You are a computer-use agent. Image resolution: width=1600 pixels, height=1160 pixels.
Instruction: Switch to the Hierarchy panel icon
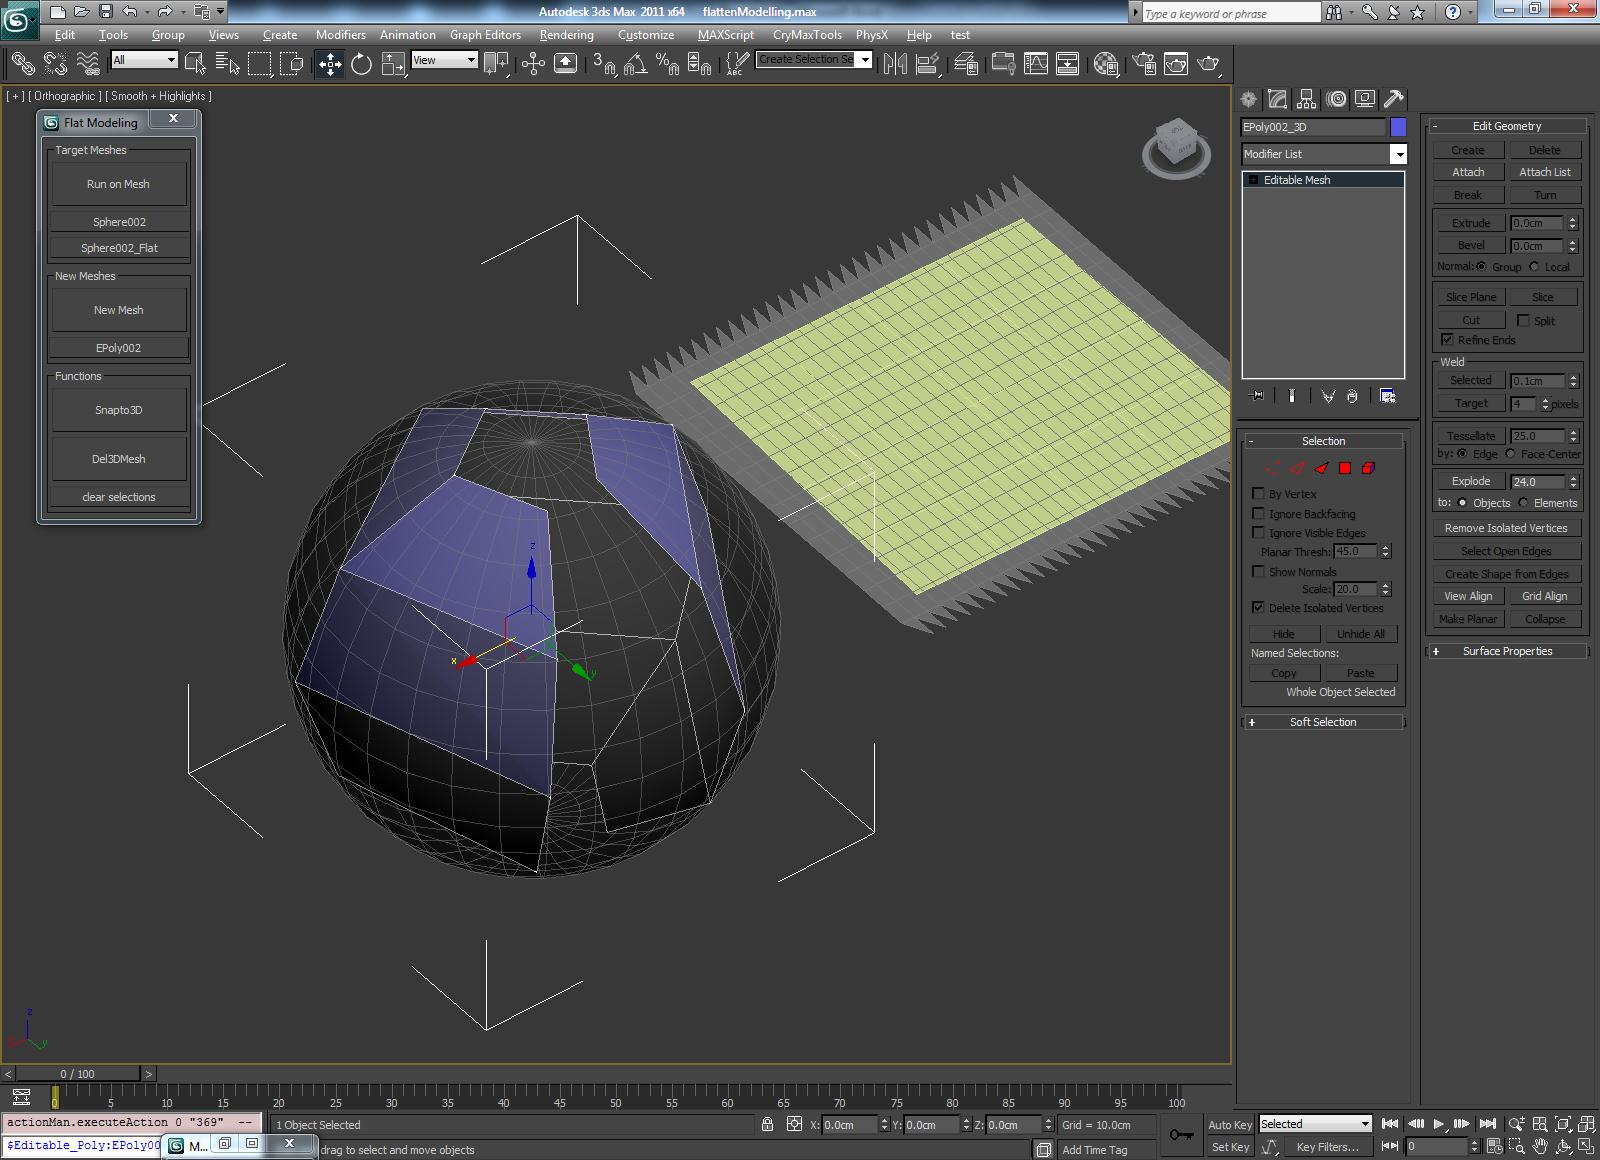(1306, 99)
